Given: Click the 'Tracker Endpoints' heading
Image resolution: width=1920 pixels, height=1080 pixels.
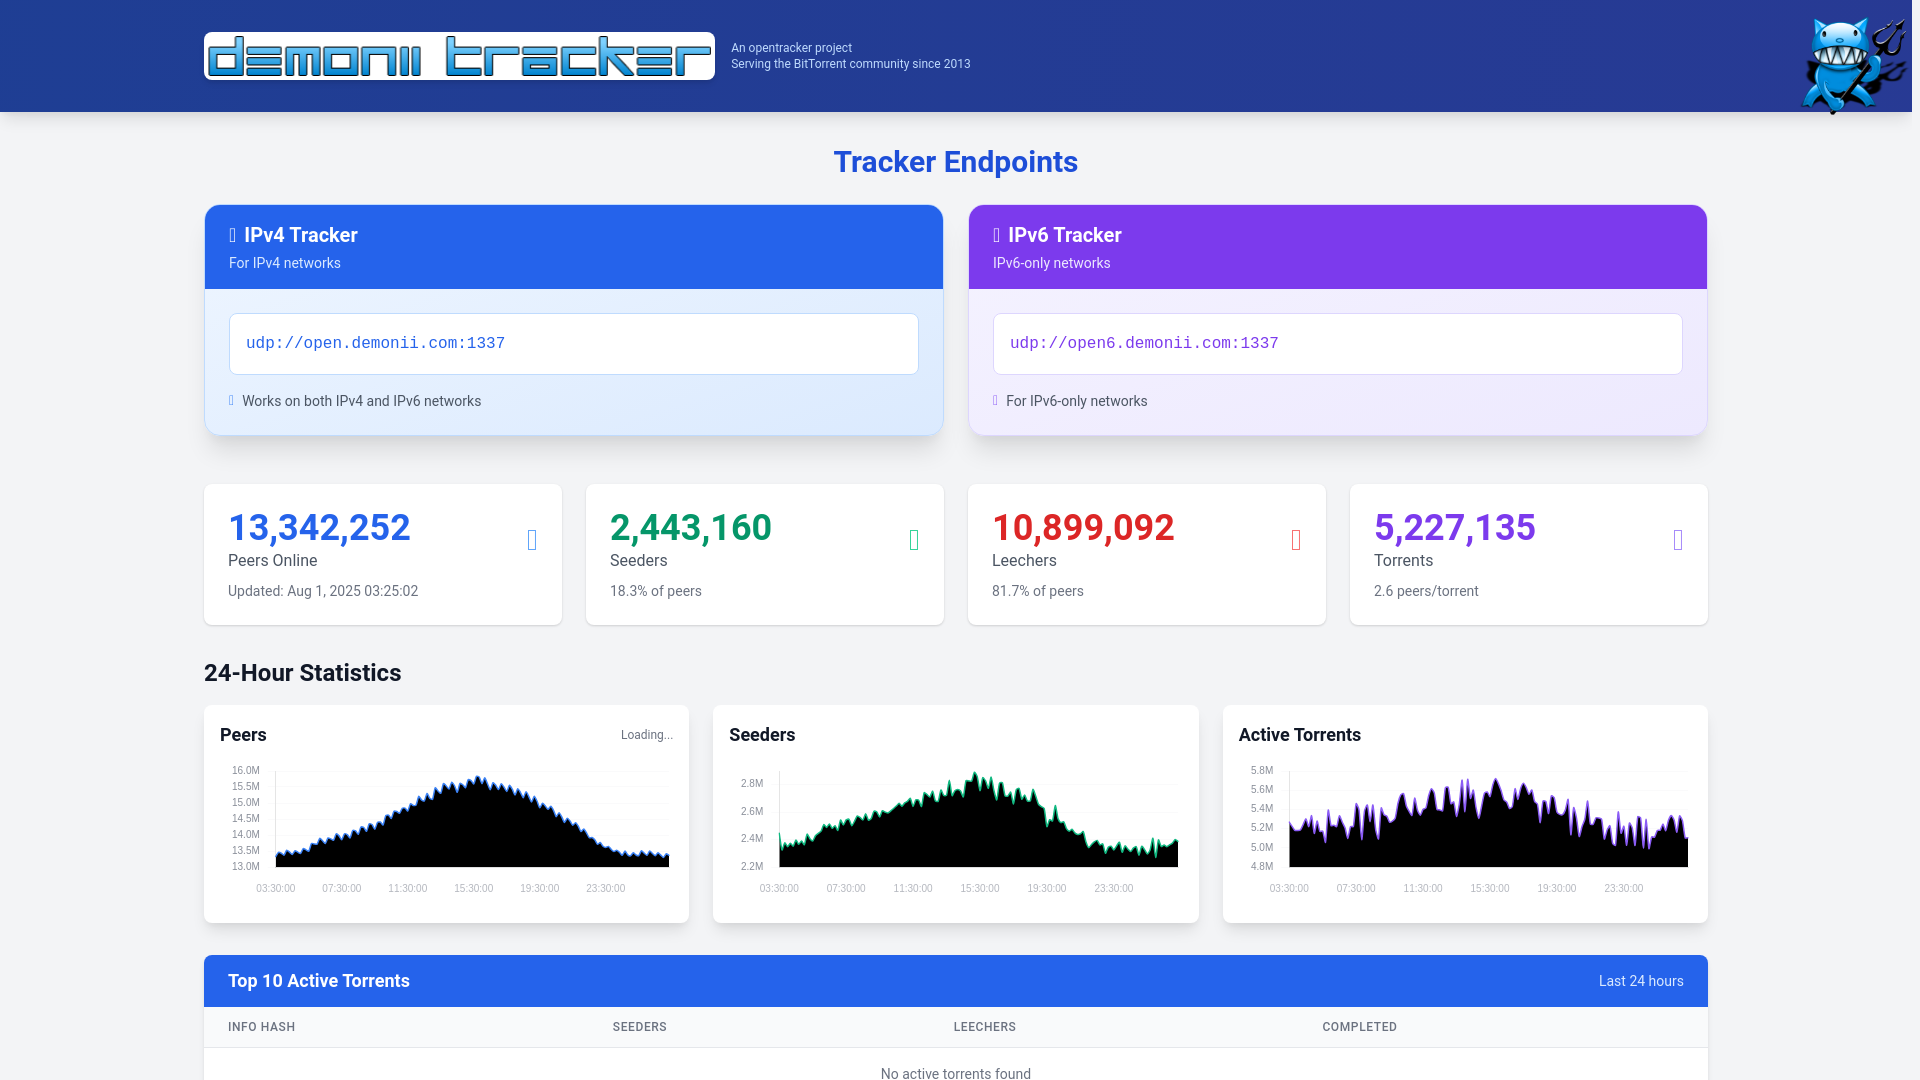Looking at the screenshot, I should click(956, 162).
